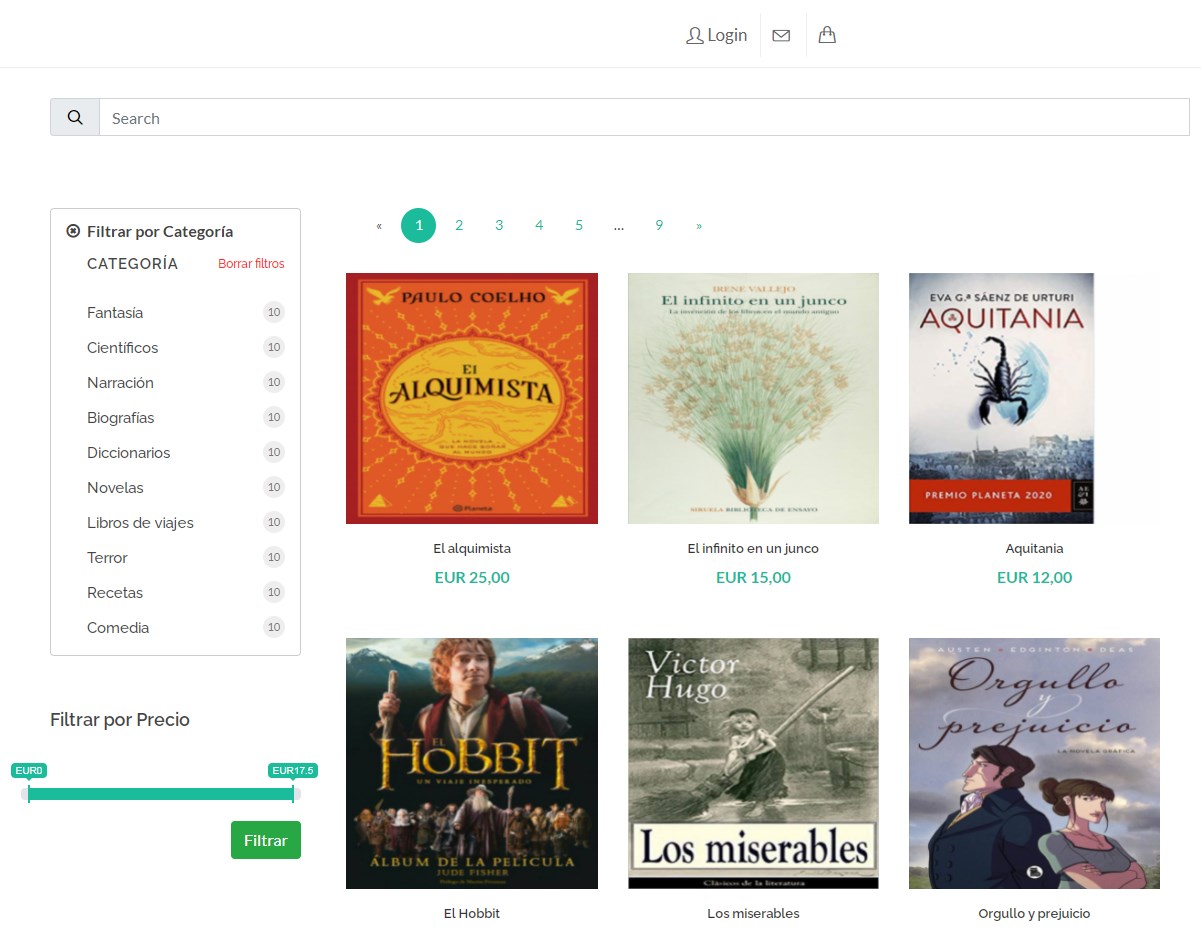Go to page 9

[x=659, y=225]
